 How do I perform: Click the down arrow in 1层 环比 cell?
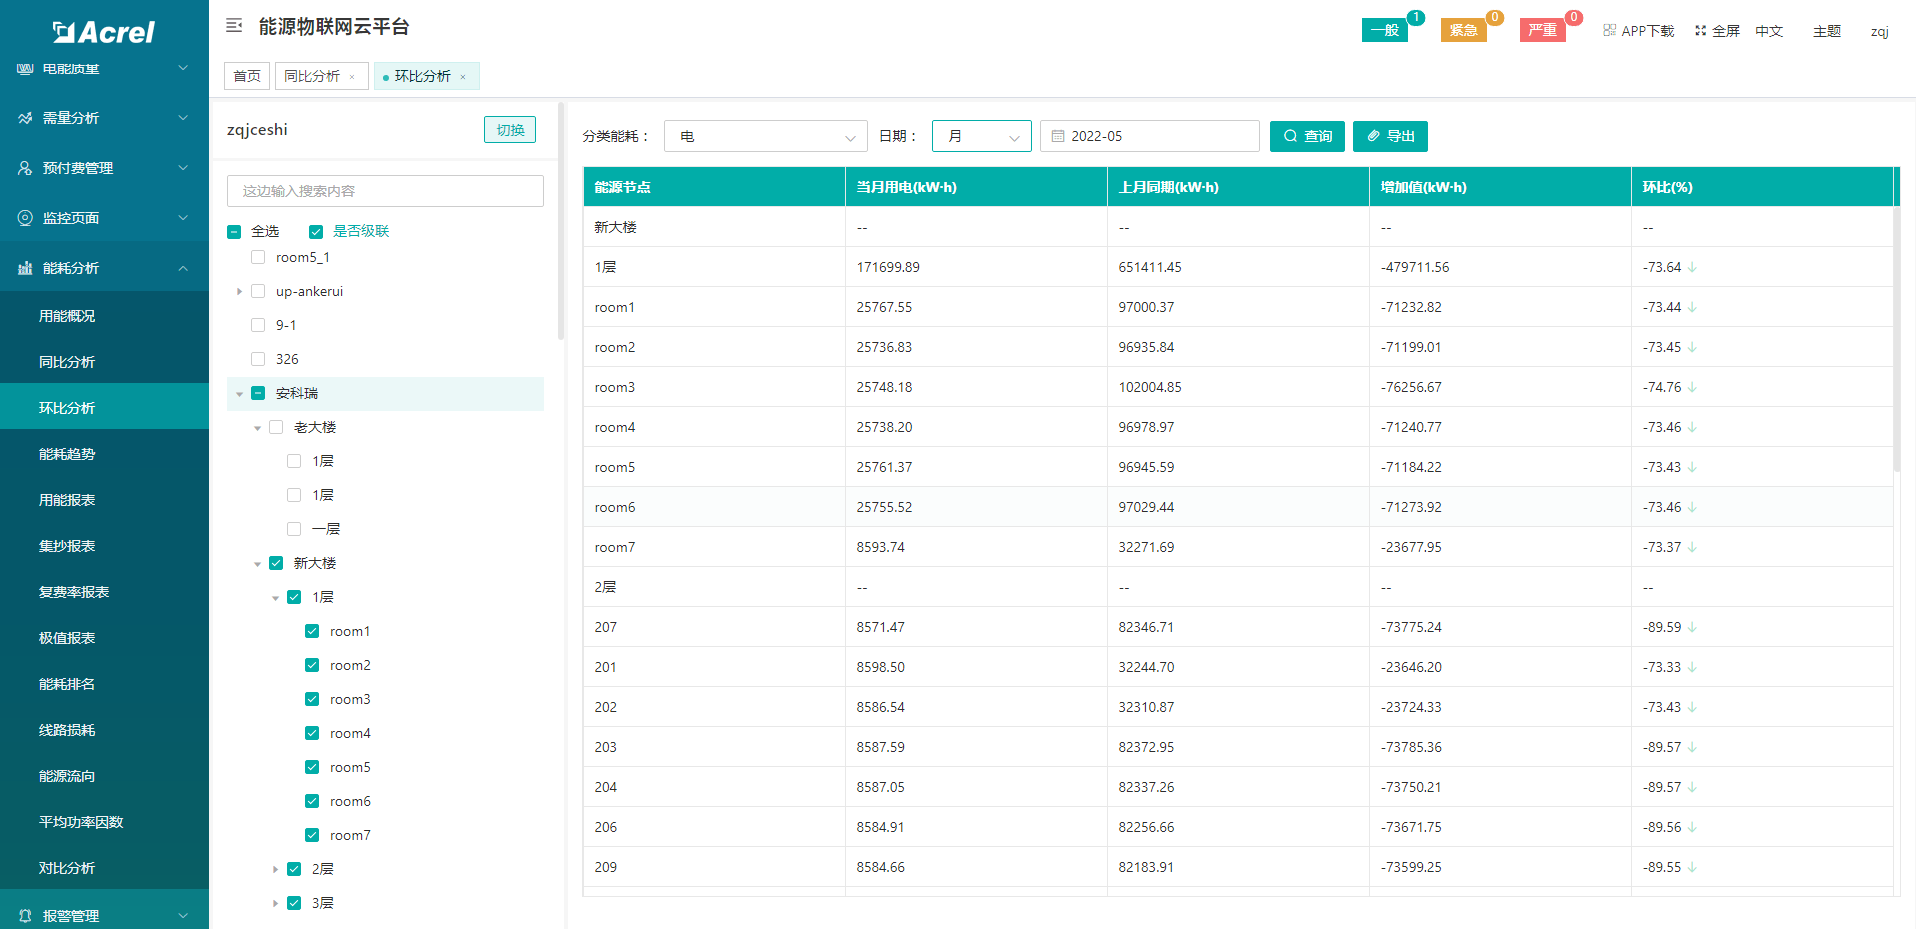(x=1692, y=267)
